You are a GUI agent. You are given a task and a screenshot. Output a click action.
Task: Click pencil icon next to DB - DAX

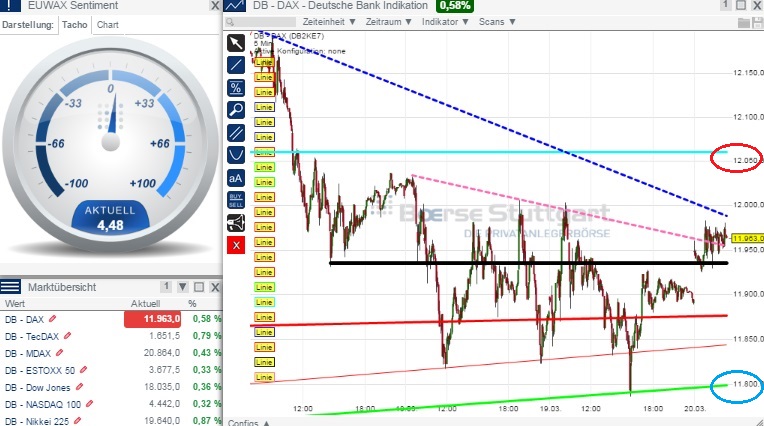tap(53, 319)
